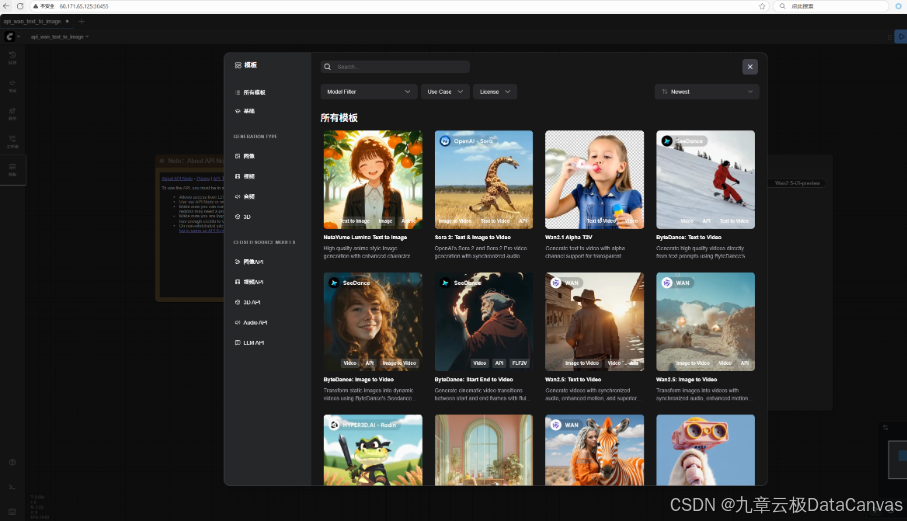The image size is (907, 521).
Task: Open the woman with zebra thumbnail
Action: pos(594,450)
